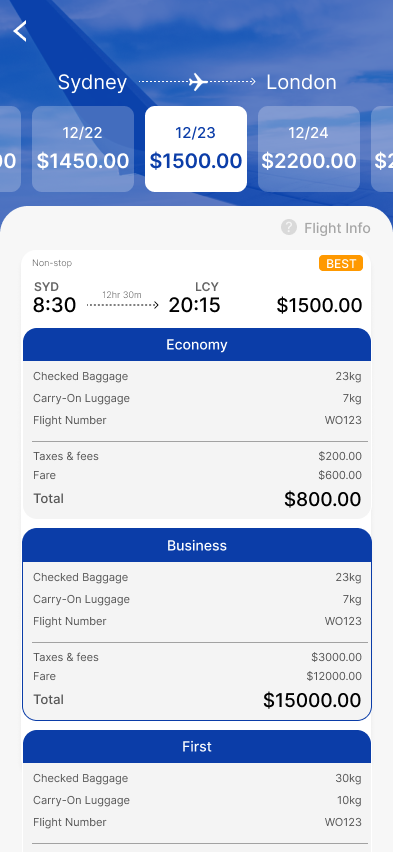Viewport: 393px width, 852px height.
Task: Open the Flight Info link
Action: tap(337, 228)
